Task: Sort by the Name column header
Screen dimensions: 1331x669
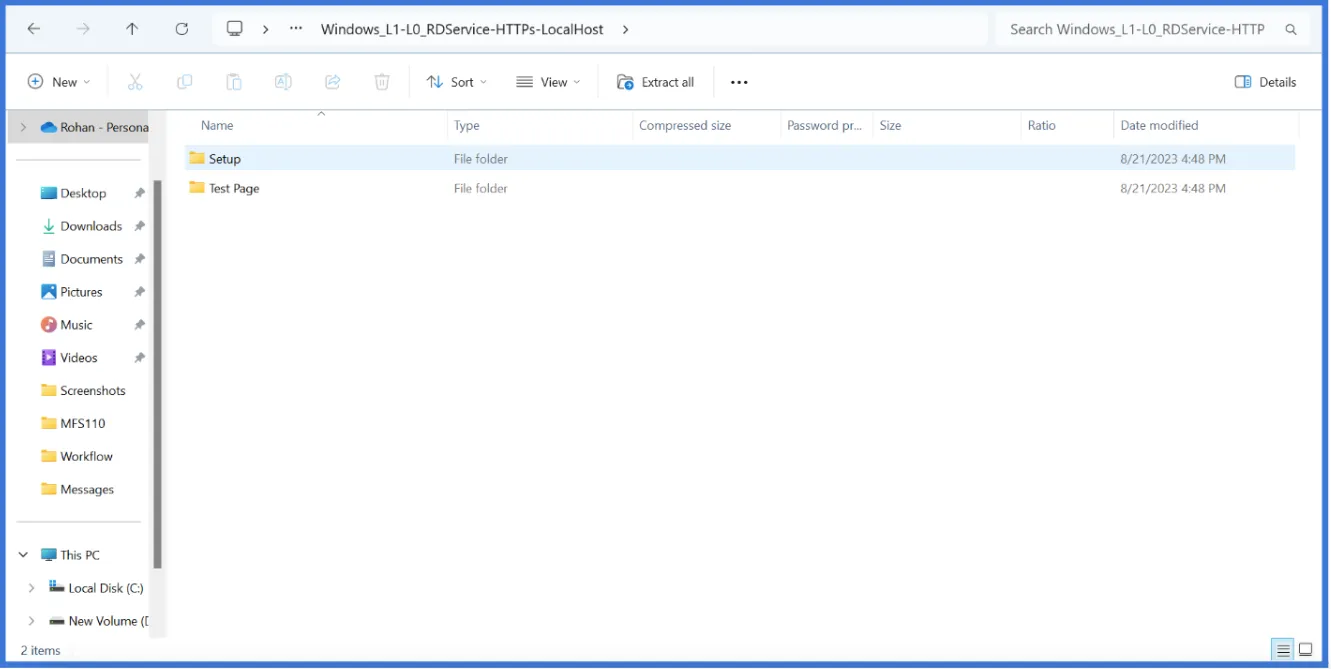Action: point(217,125)
